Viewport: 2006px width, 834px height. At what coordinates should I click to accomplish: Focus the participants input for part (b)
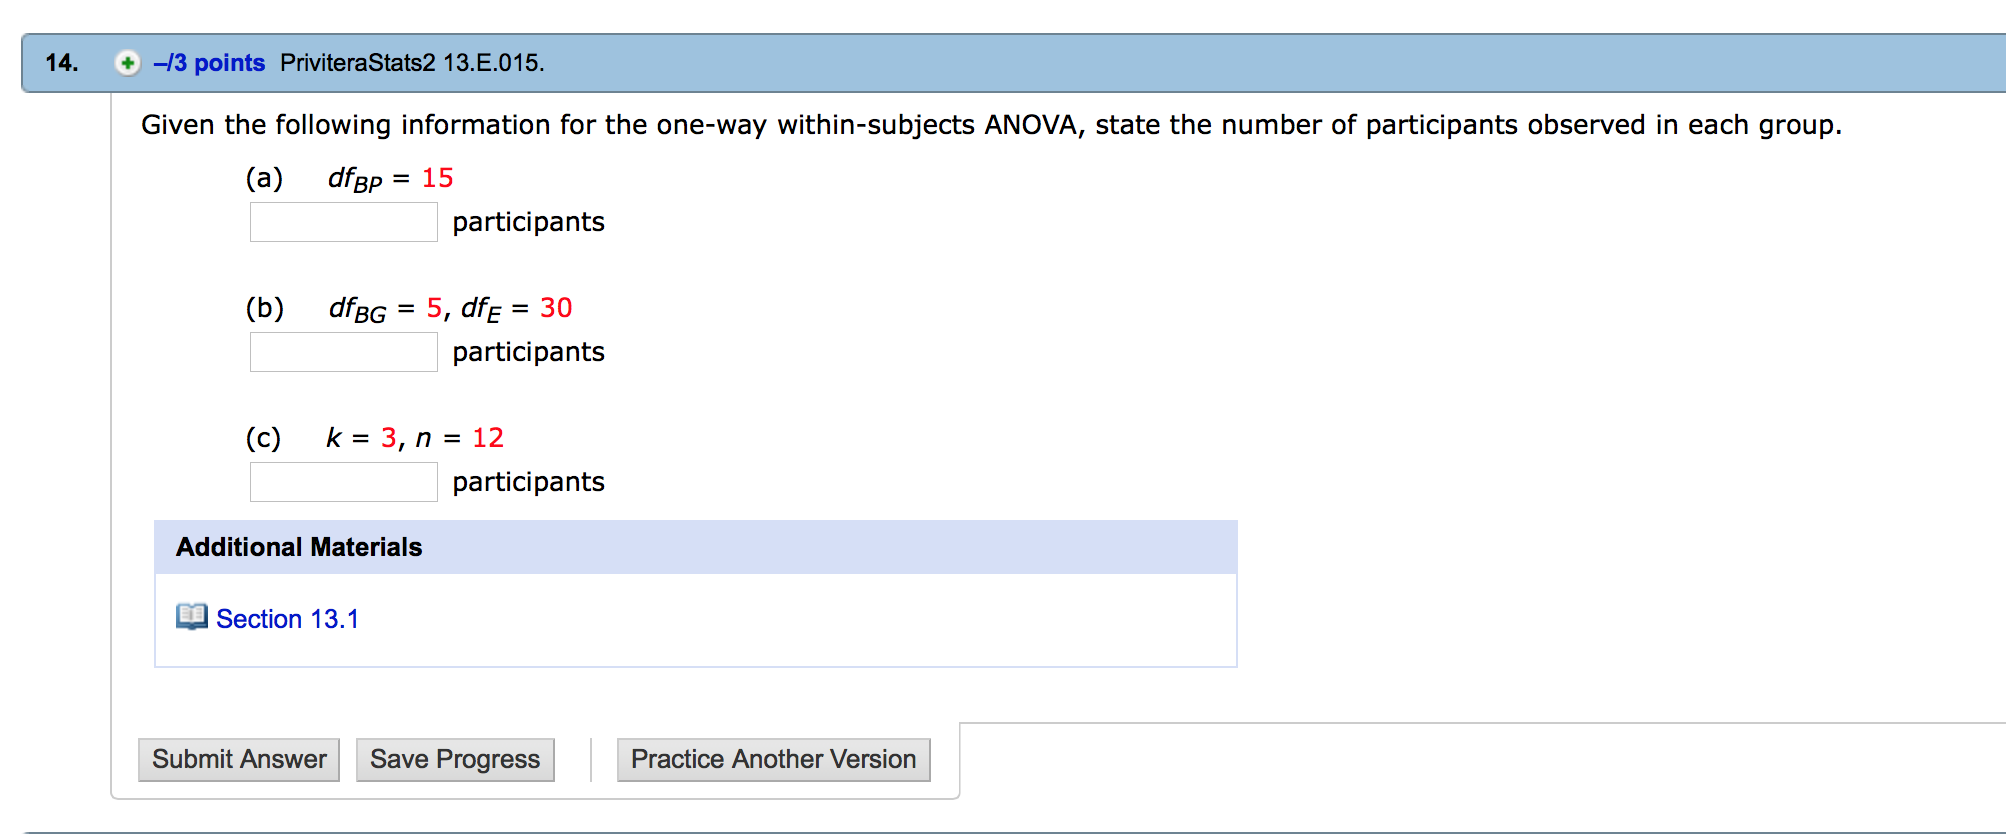click(343, 352)
